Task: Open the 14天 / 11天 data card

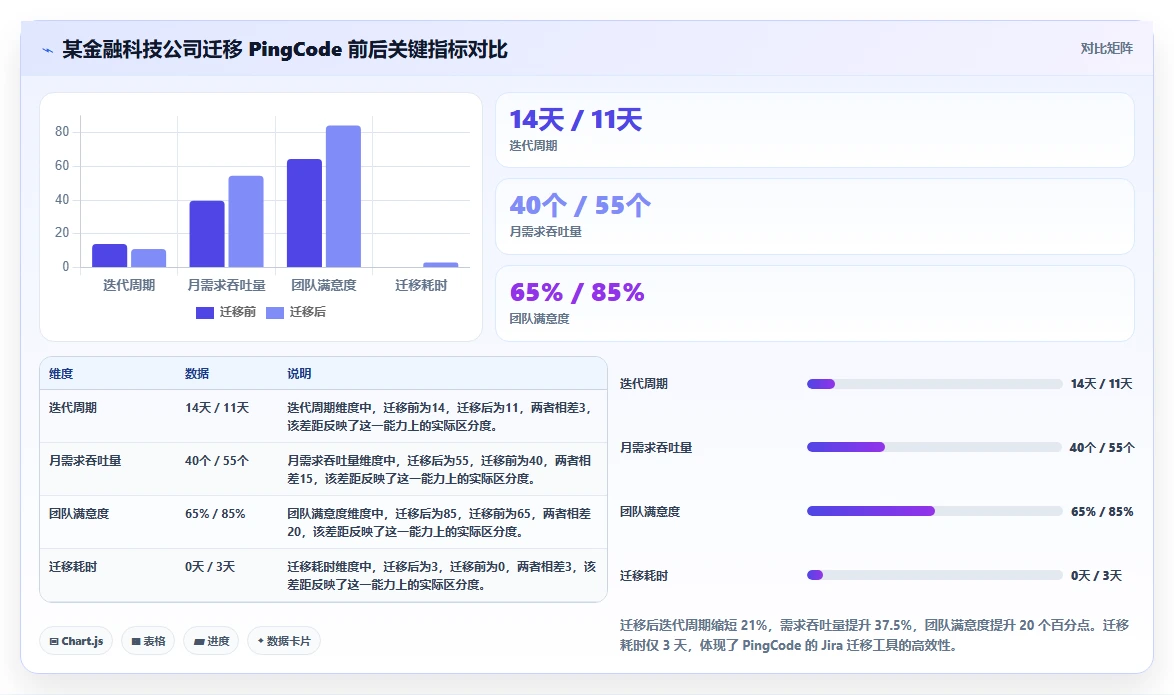Action: [x=815, y=130]
